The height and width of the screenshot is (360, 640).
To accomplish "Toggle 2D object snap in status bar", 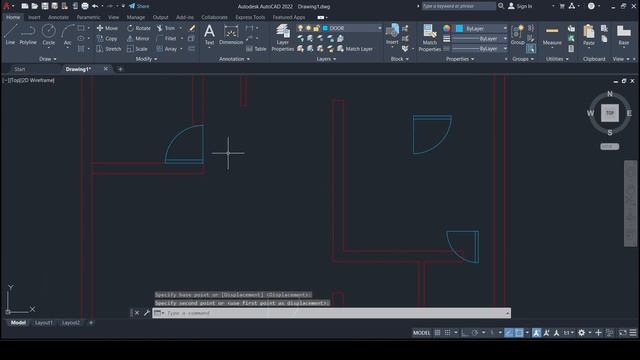I will (519, 333).
